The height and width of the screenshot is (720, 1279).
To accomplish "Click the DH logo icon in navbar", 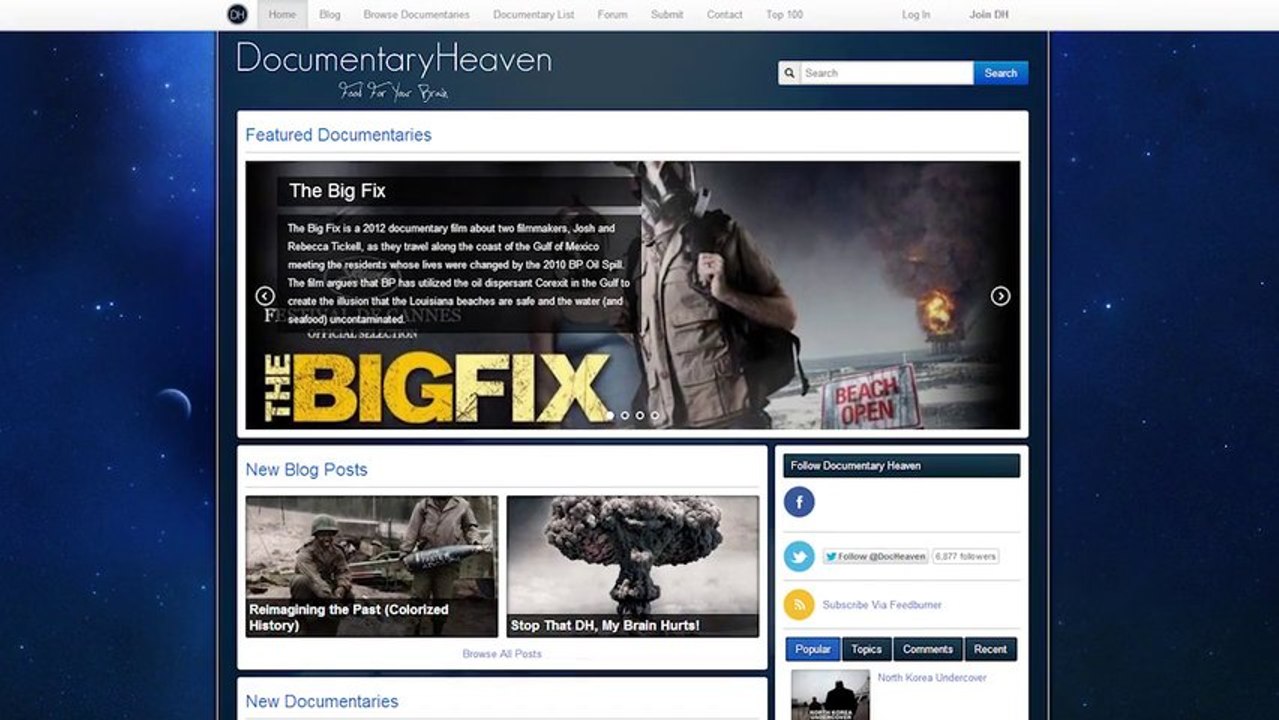I will [237, 14].
